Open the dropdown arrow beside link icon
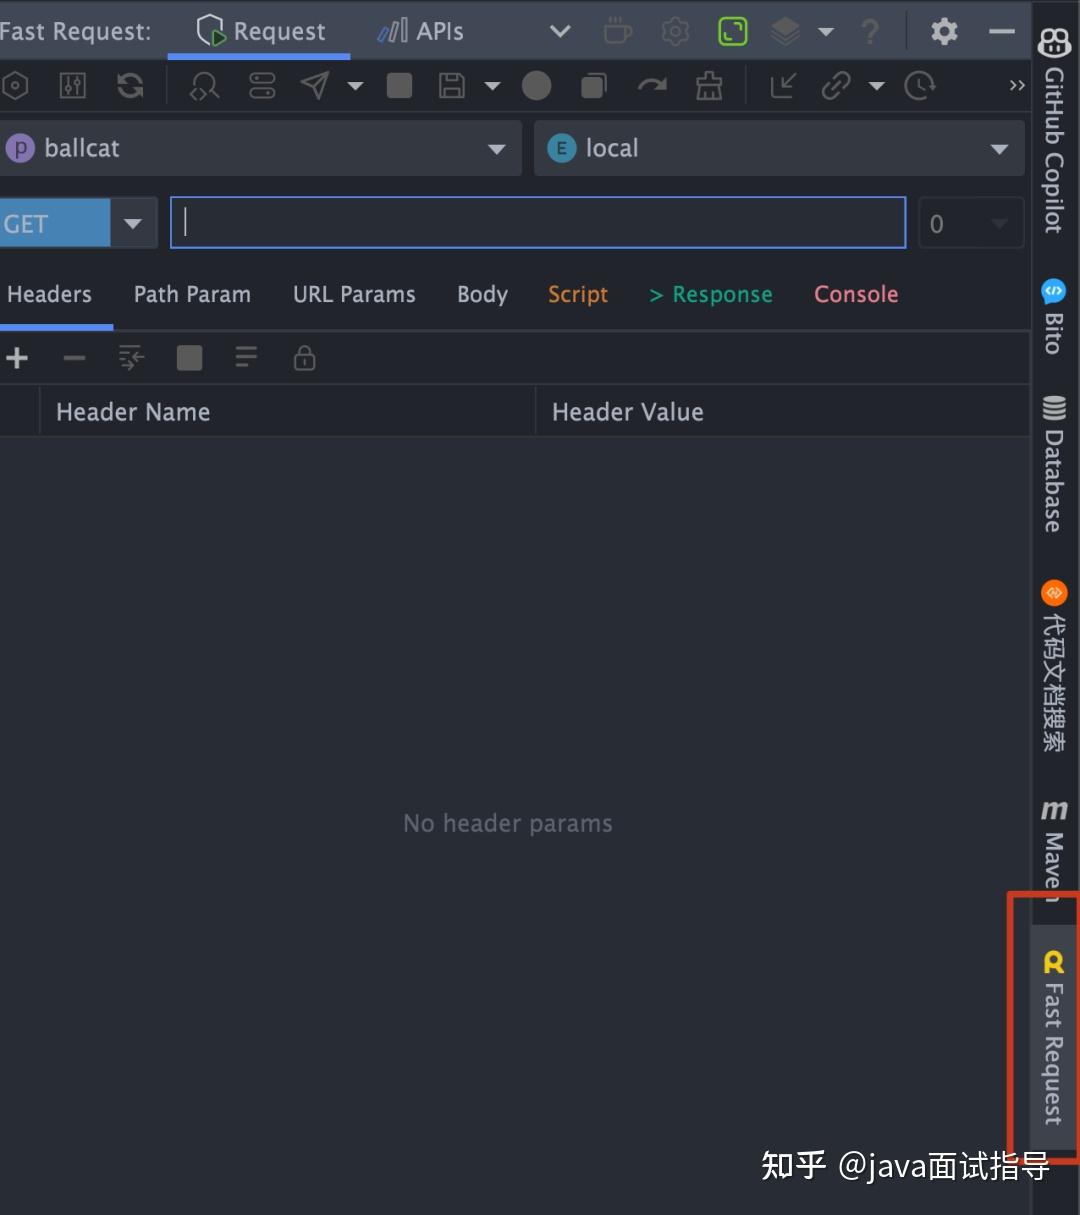Screen dimensions: 1080x1215 tap(877, 86)
